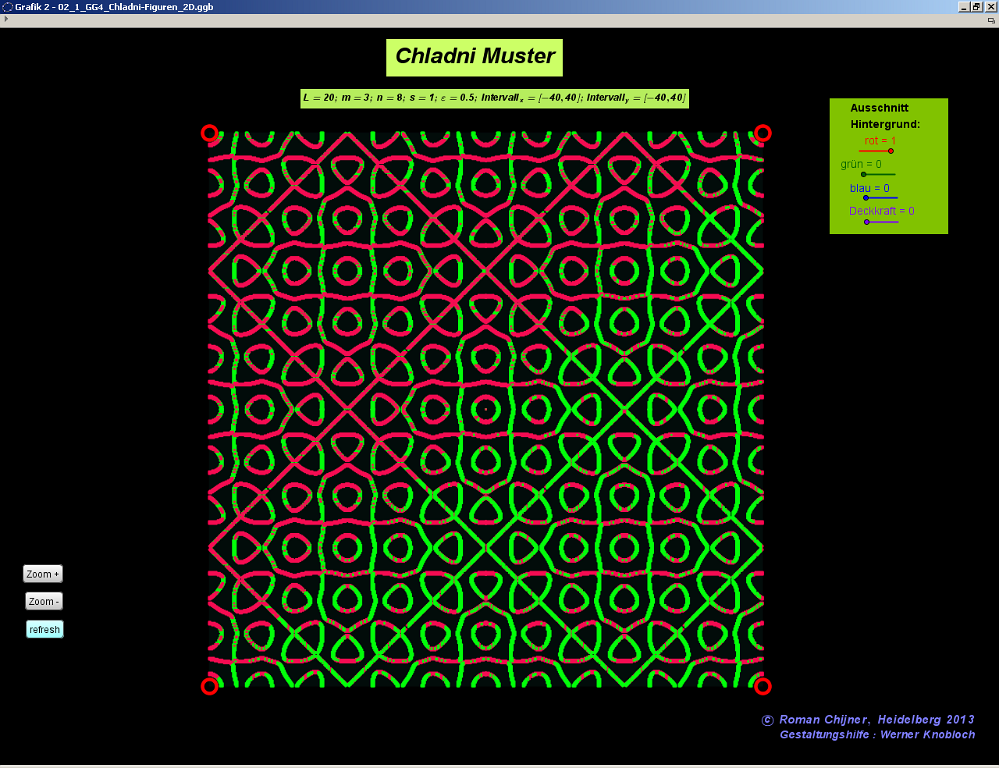This screenshot has width=999, height=768.
Task: Click the small red dot at pattern center
Action: tap(486, 408)
